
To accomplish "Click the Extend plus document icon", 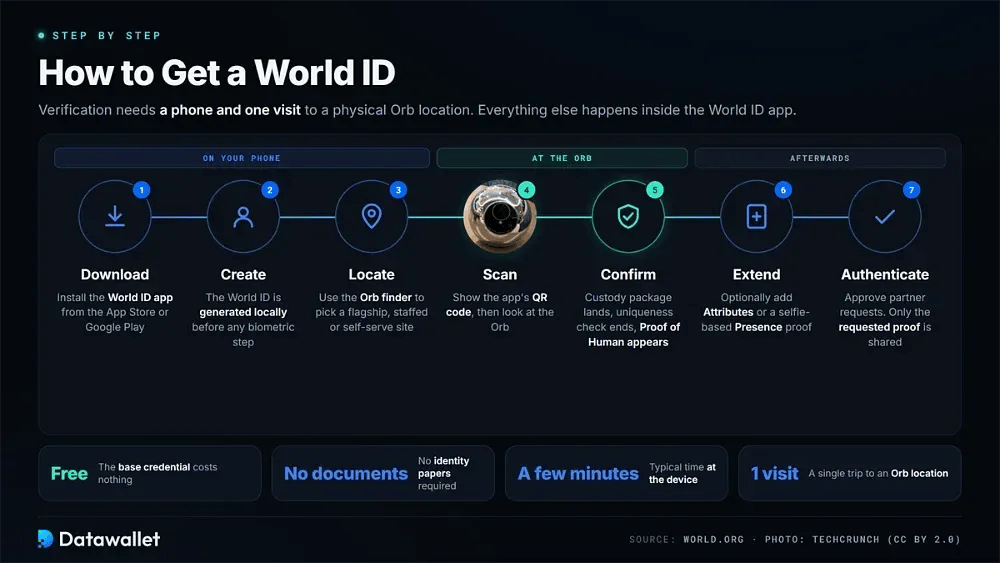I will click(756, 217).
